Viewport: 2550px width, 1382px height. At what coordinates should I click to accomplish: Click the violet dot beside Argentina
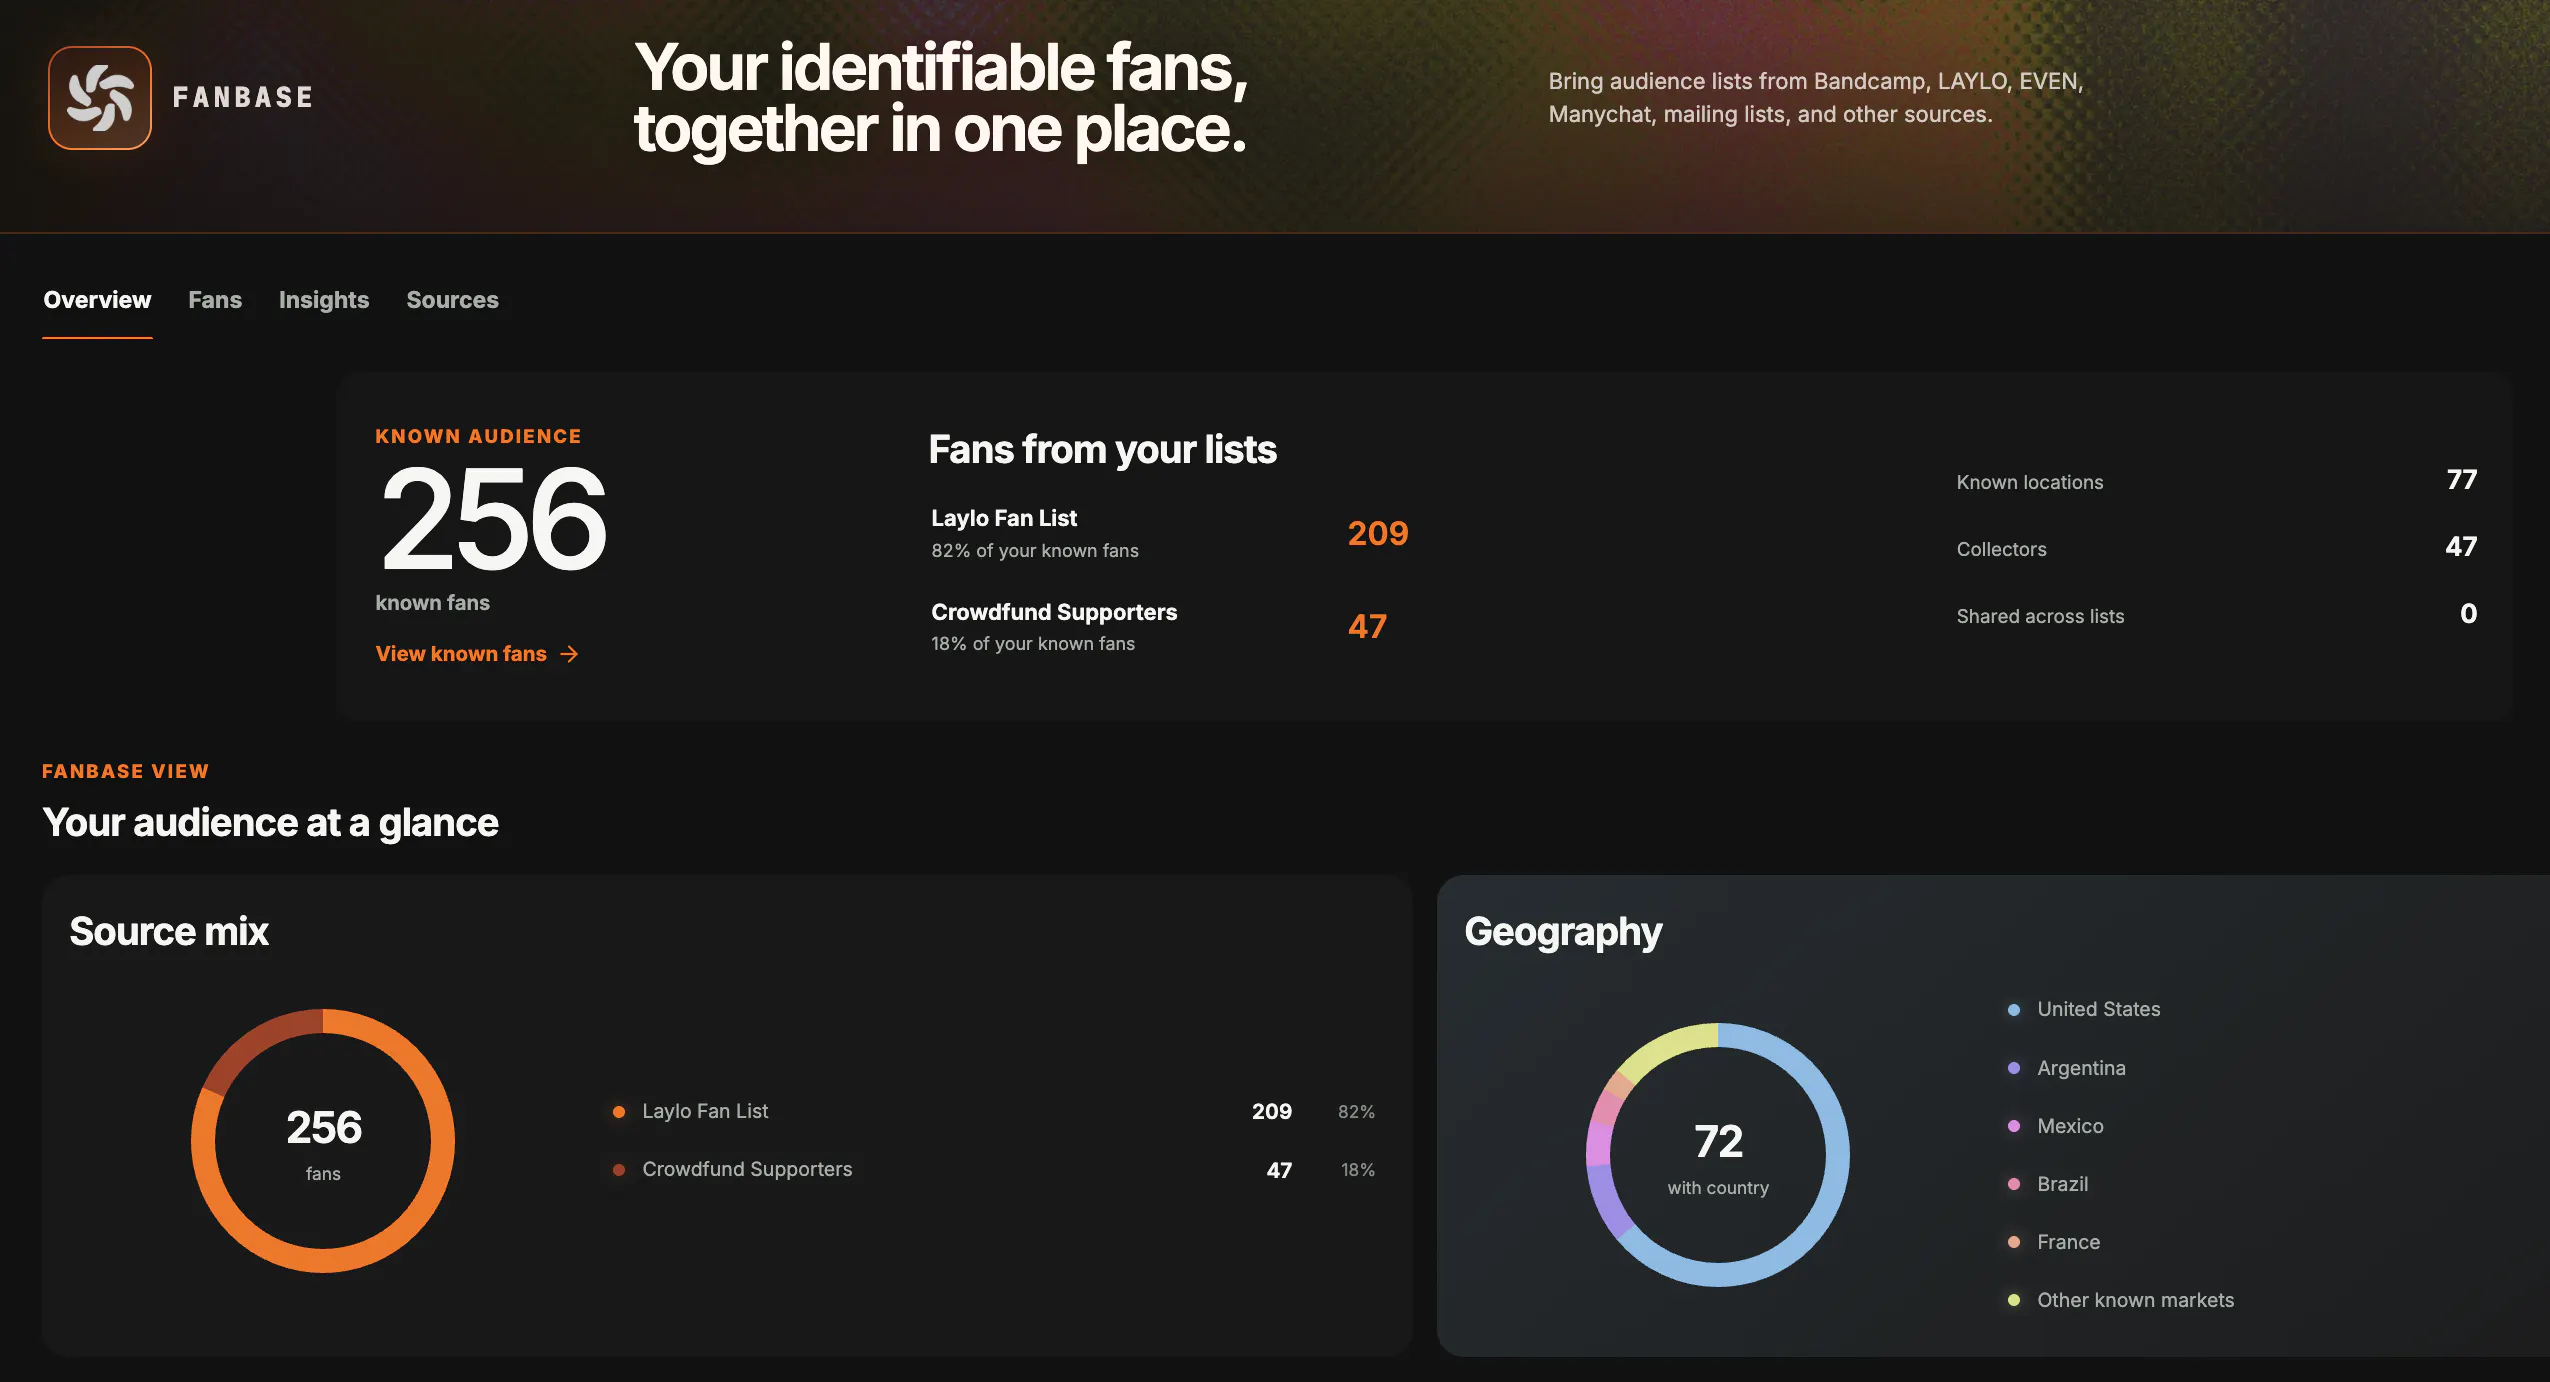pyautogui.click(x=2014, y=1068)
